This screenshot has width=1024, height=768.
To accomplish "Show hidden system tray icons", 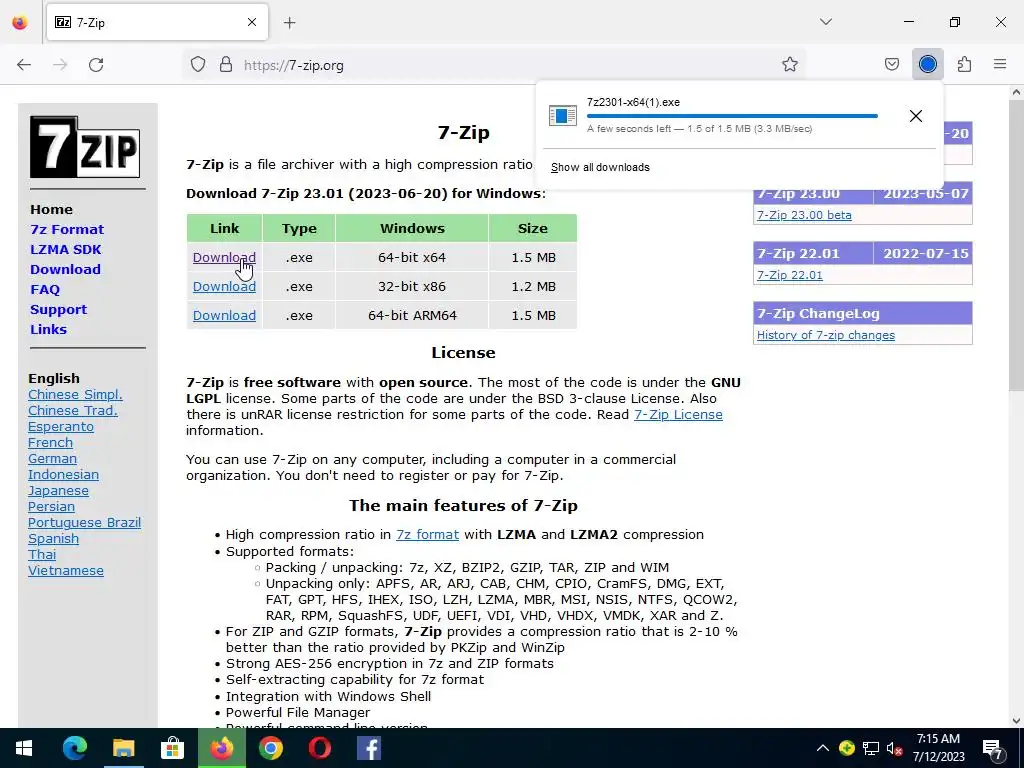I will [x=823, y=748].
